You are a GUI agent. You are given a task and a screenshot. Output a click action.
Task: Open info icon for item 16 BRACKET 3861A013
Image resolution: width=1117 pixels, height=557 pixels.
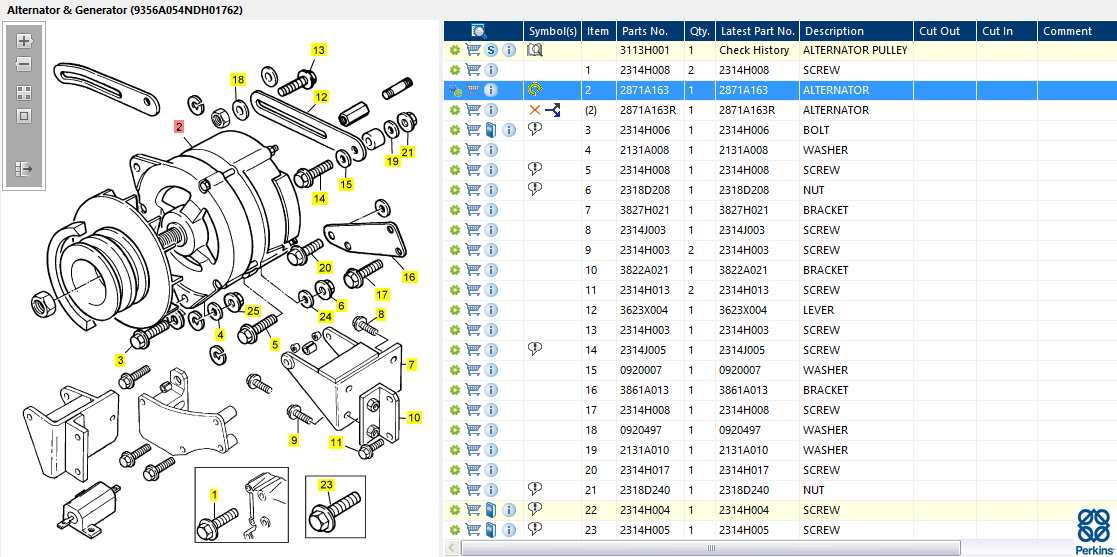click(x=491, y=390)
